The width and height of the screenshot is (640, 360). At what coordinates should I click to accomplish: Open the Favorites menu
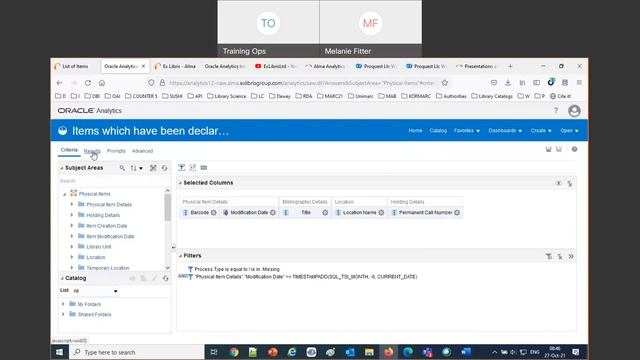click(x=467, y=131)
